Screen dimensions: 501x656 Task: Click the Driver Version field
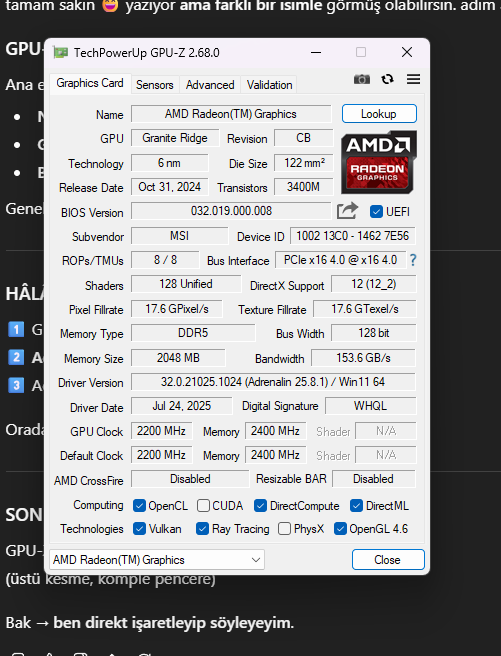tap(274, 382)
